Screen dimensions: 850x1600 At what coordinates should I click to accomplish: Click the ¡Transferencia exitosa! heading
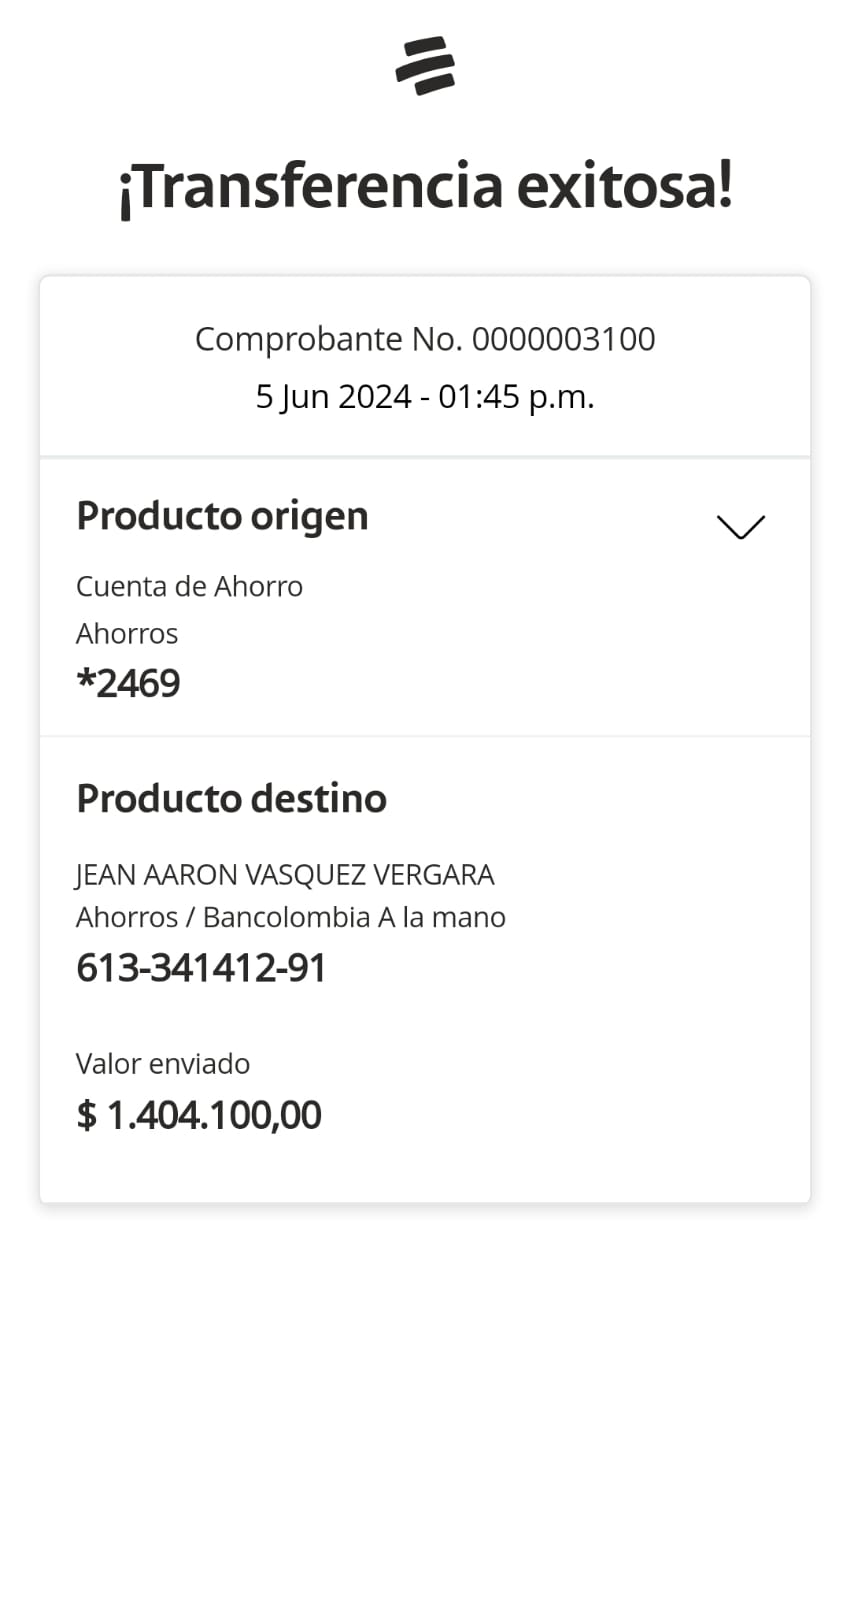tap(425, 187)
